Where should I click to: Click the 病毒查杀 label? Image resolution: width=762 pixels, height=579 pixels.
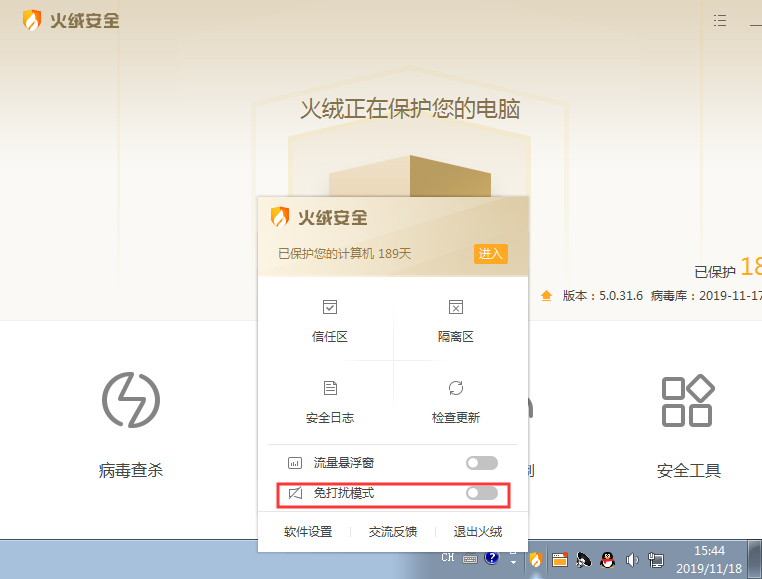pyautogui.click(x=131, y=470)
